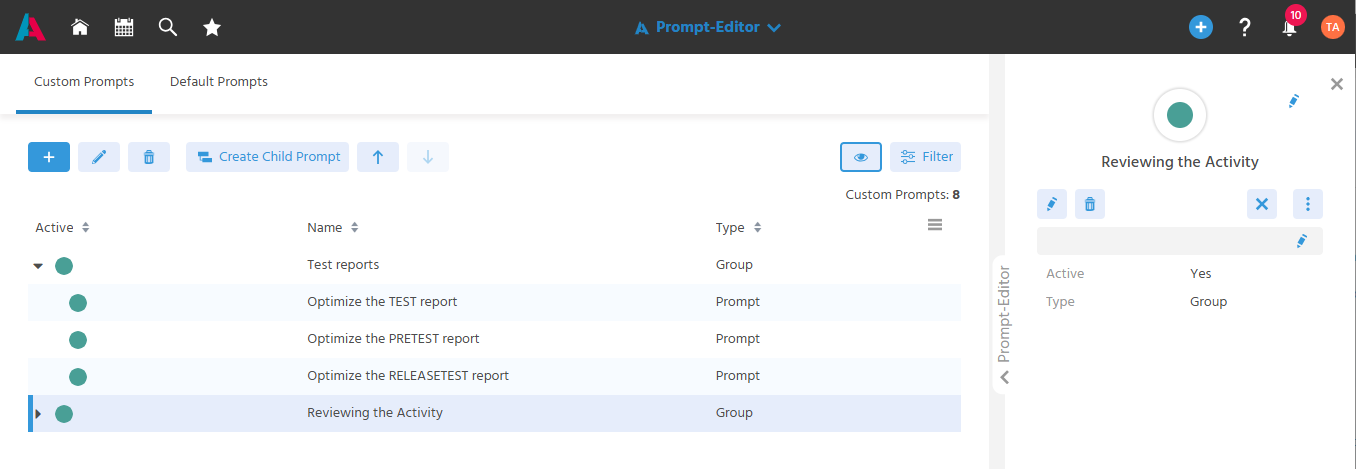Switch to Default Prompts tab
1356x469 pixels.
219,82
